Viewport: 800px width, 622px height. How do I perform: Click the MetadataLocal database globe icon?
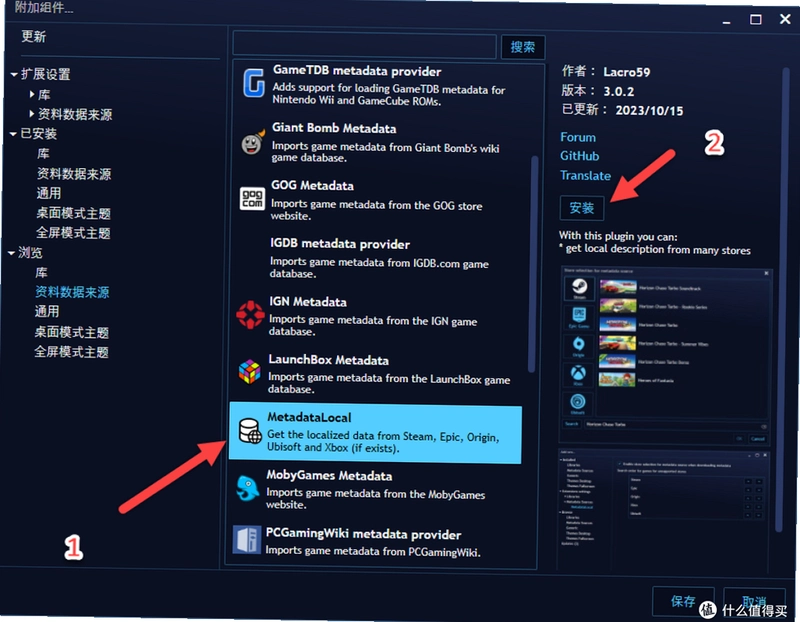click(x=250, y=431)
